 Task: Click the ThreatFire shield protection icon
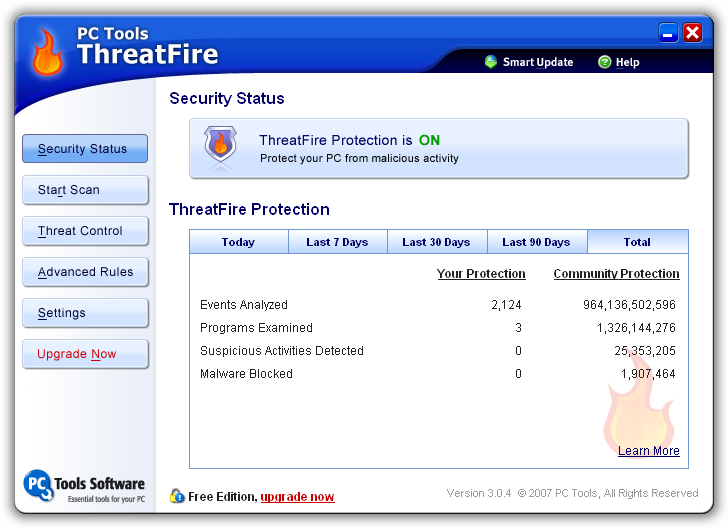221,145
